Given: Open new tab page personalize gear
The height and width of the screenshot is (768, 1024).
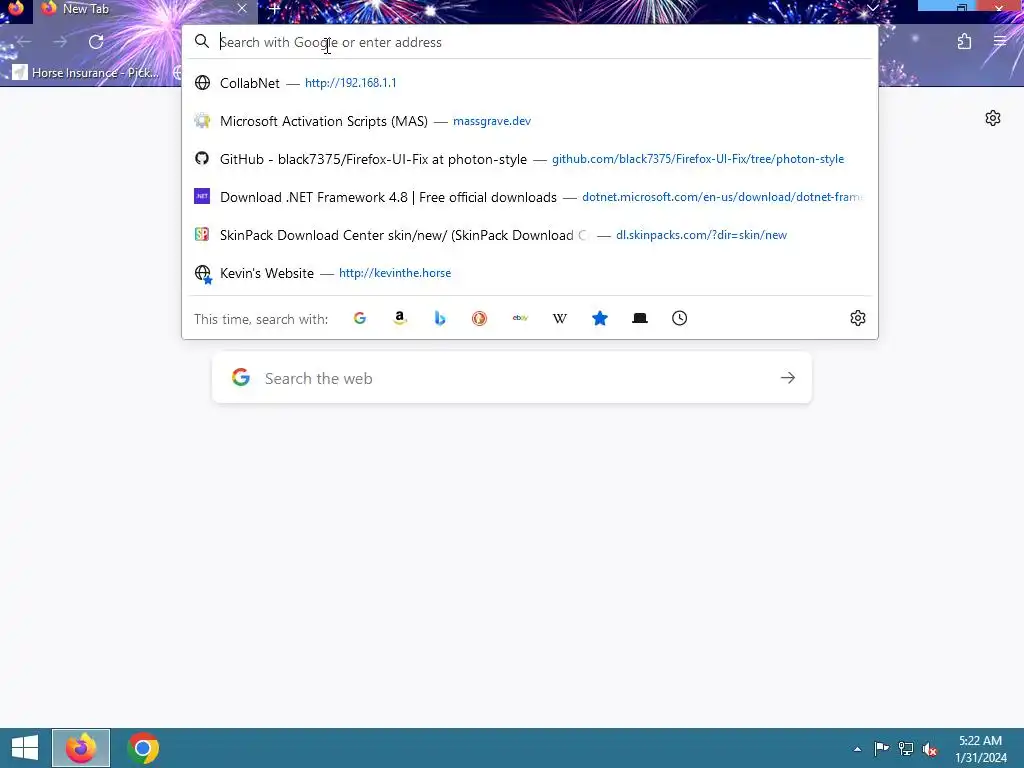Looking at the screenshot, I should coord(993,118).
